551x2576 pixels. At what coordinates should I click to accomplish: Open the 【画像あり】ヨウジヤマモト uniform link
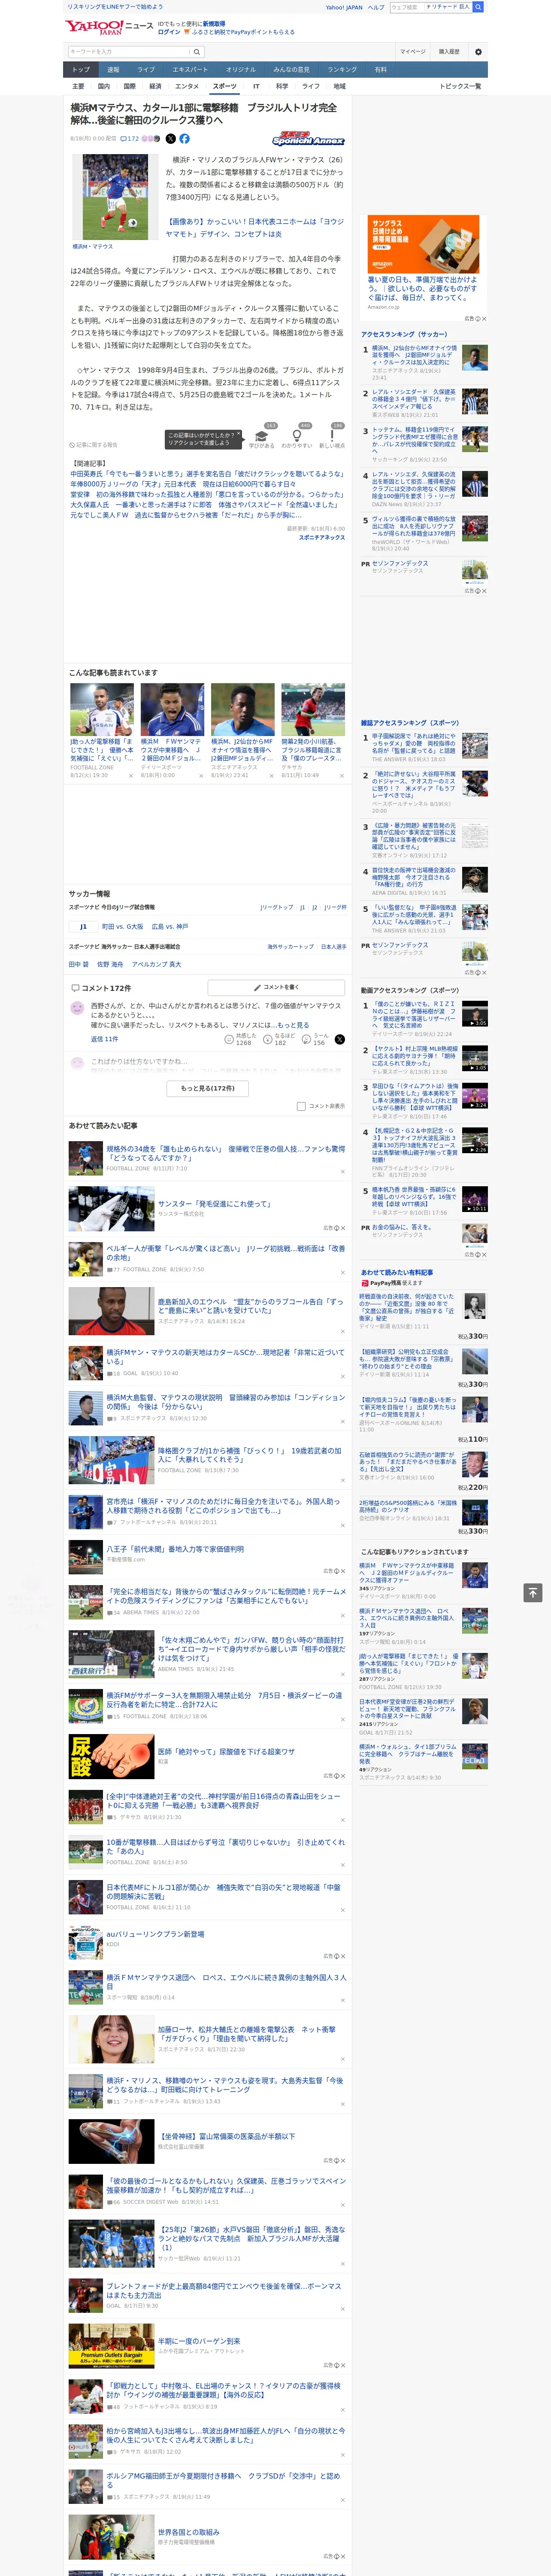254,228
